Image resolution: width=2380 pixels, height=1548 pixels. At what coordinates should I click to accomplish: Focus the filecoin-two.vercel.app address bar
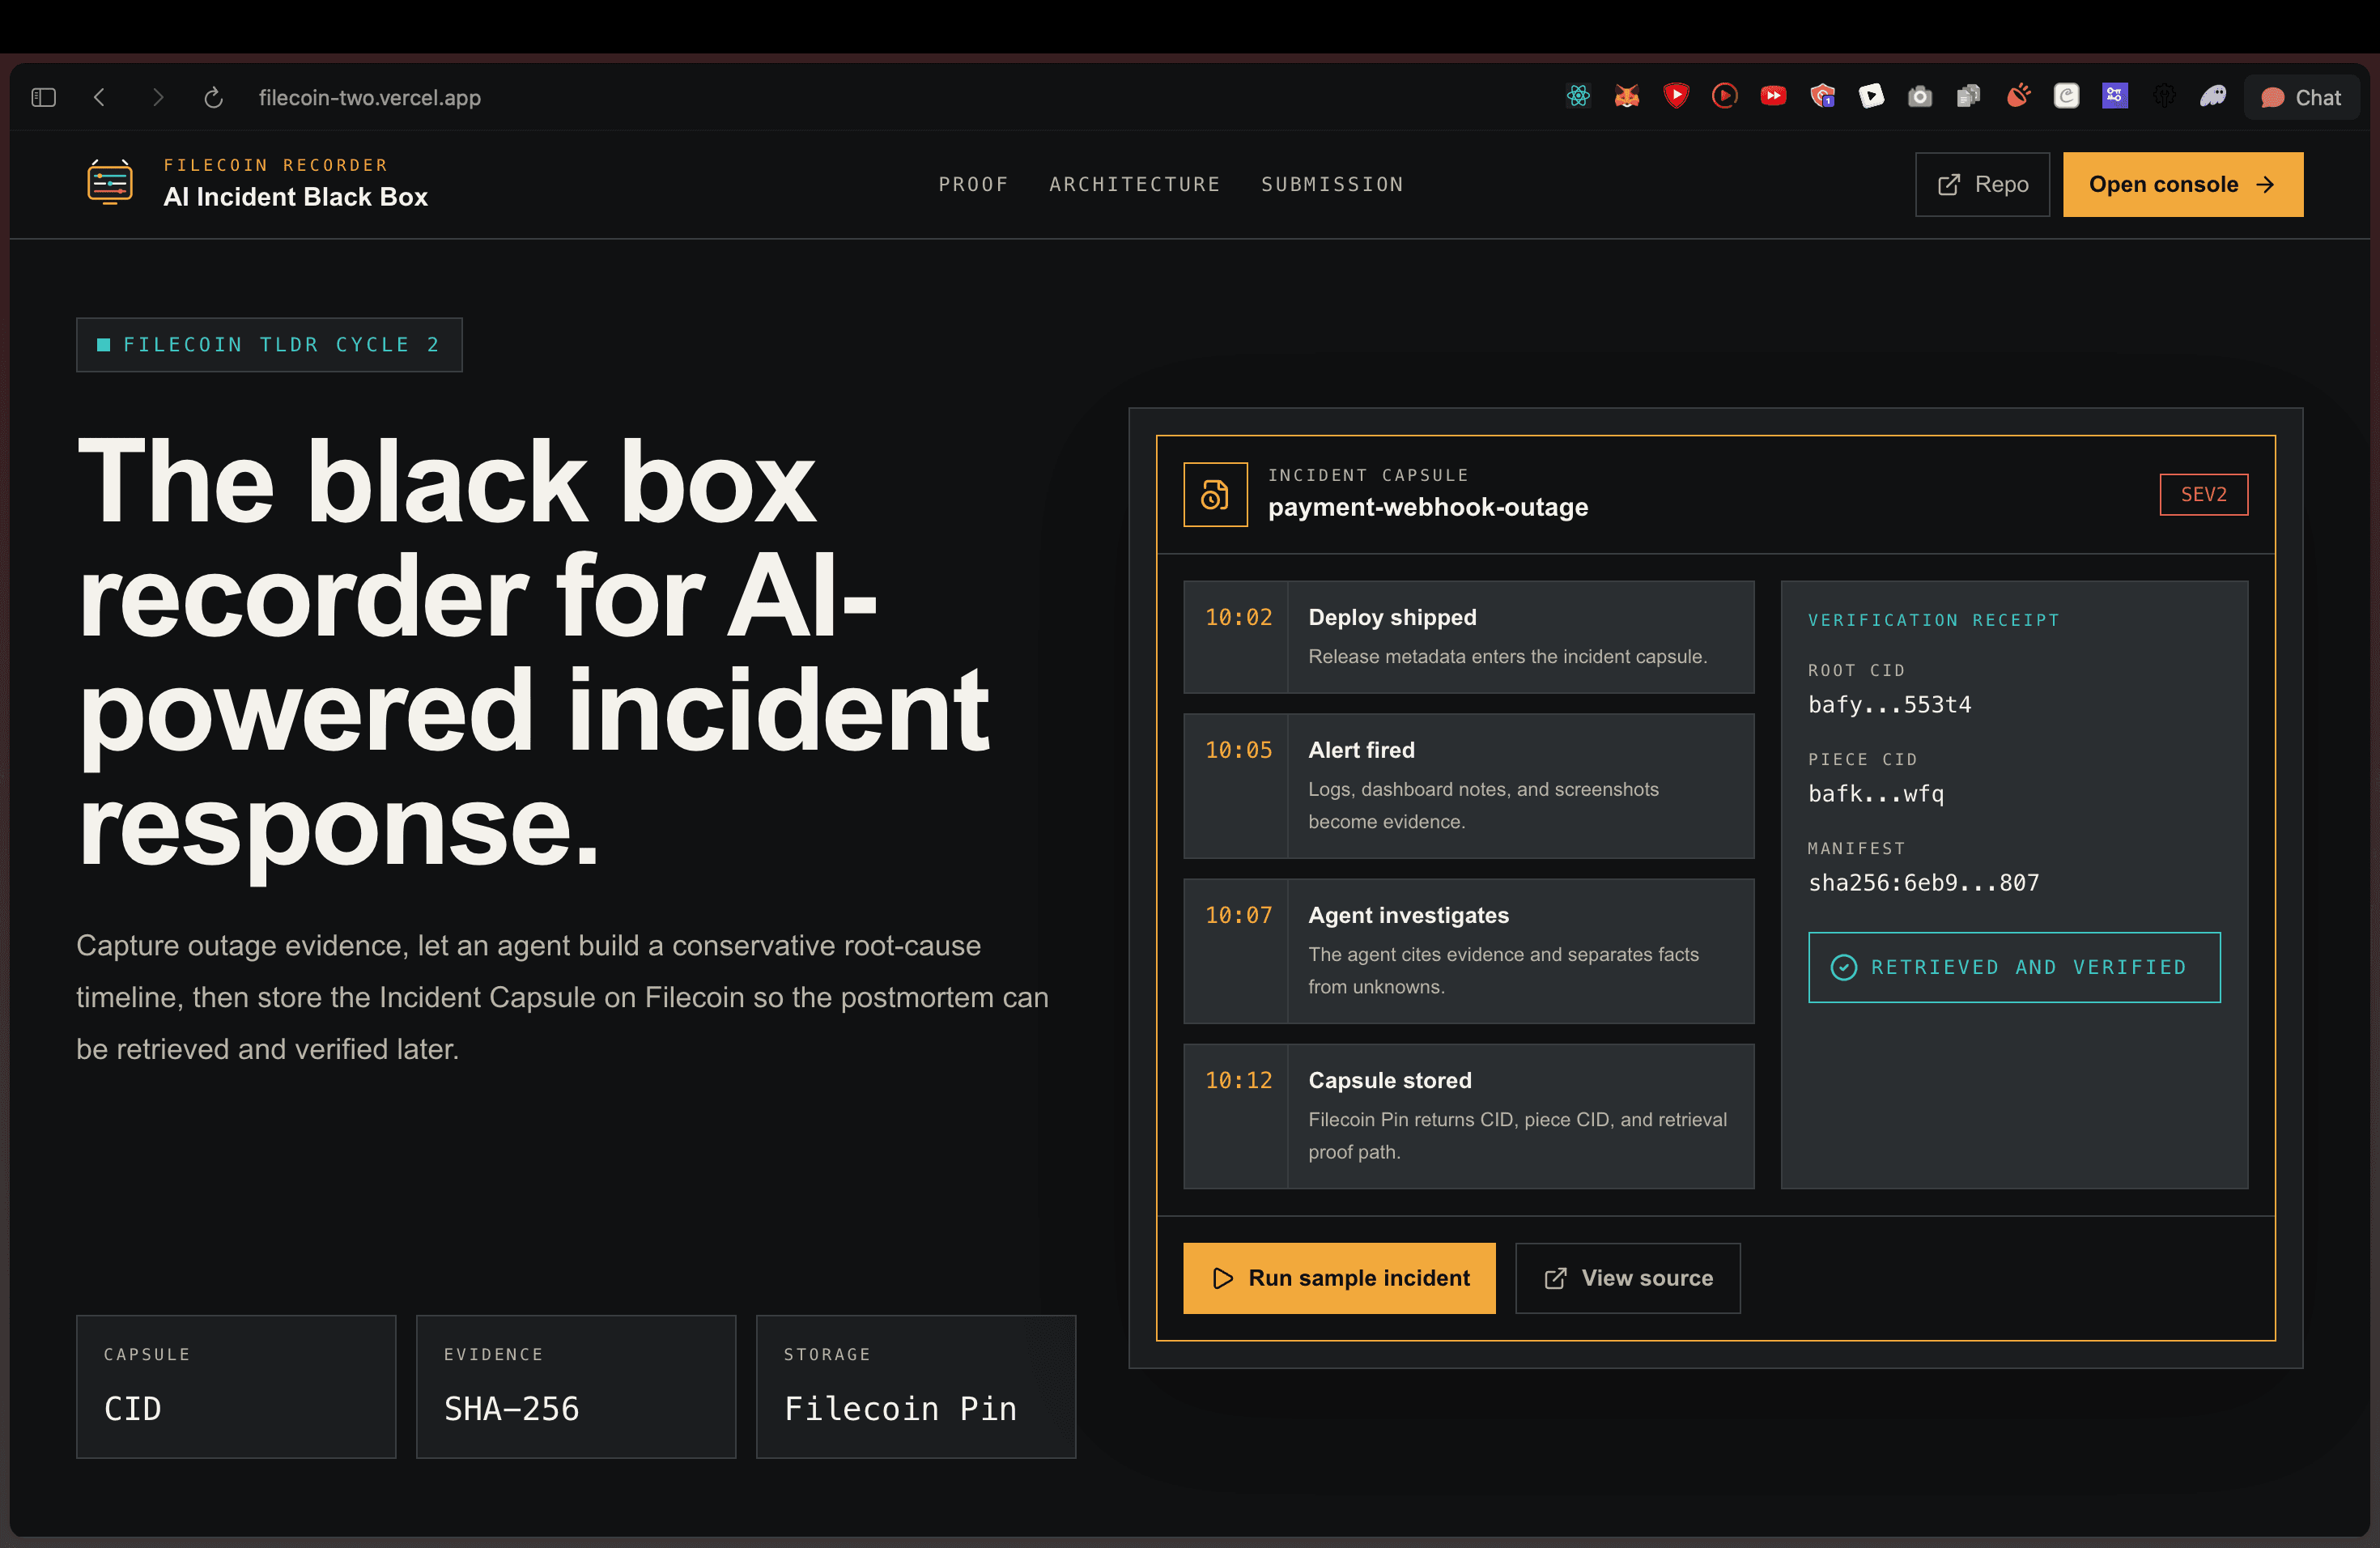(x=369, y=97)
